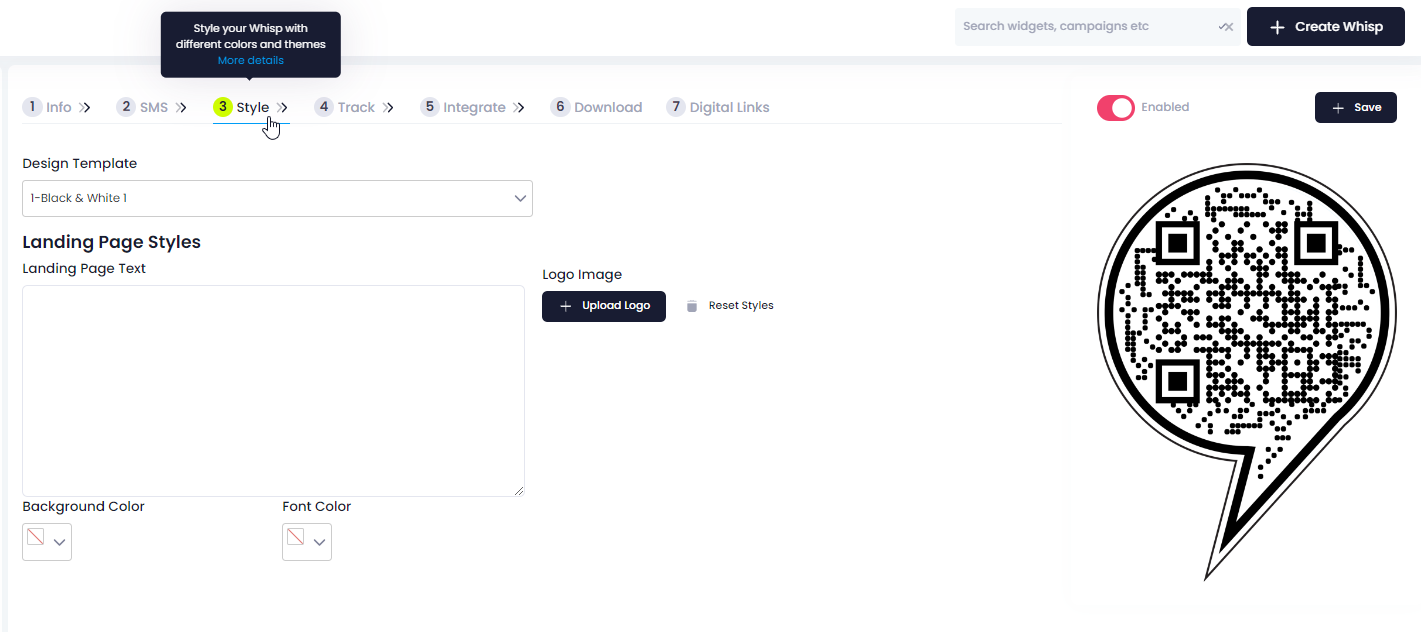Image resolution: width=1421 pixels, height=632 pixels.
Task: Open the Info step tab
Action: pyautogui.click(x=58, y=107)
